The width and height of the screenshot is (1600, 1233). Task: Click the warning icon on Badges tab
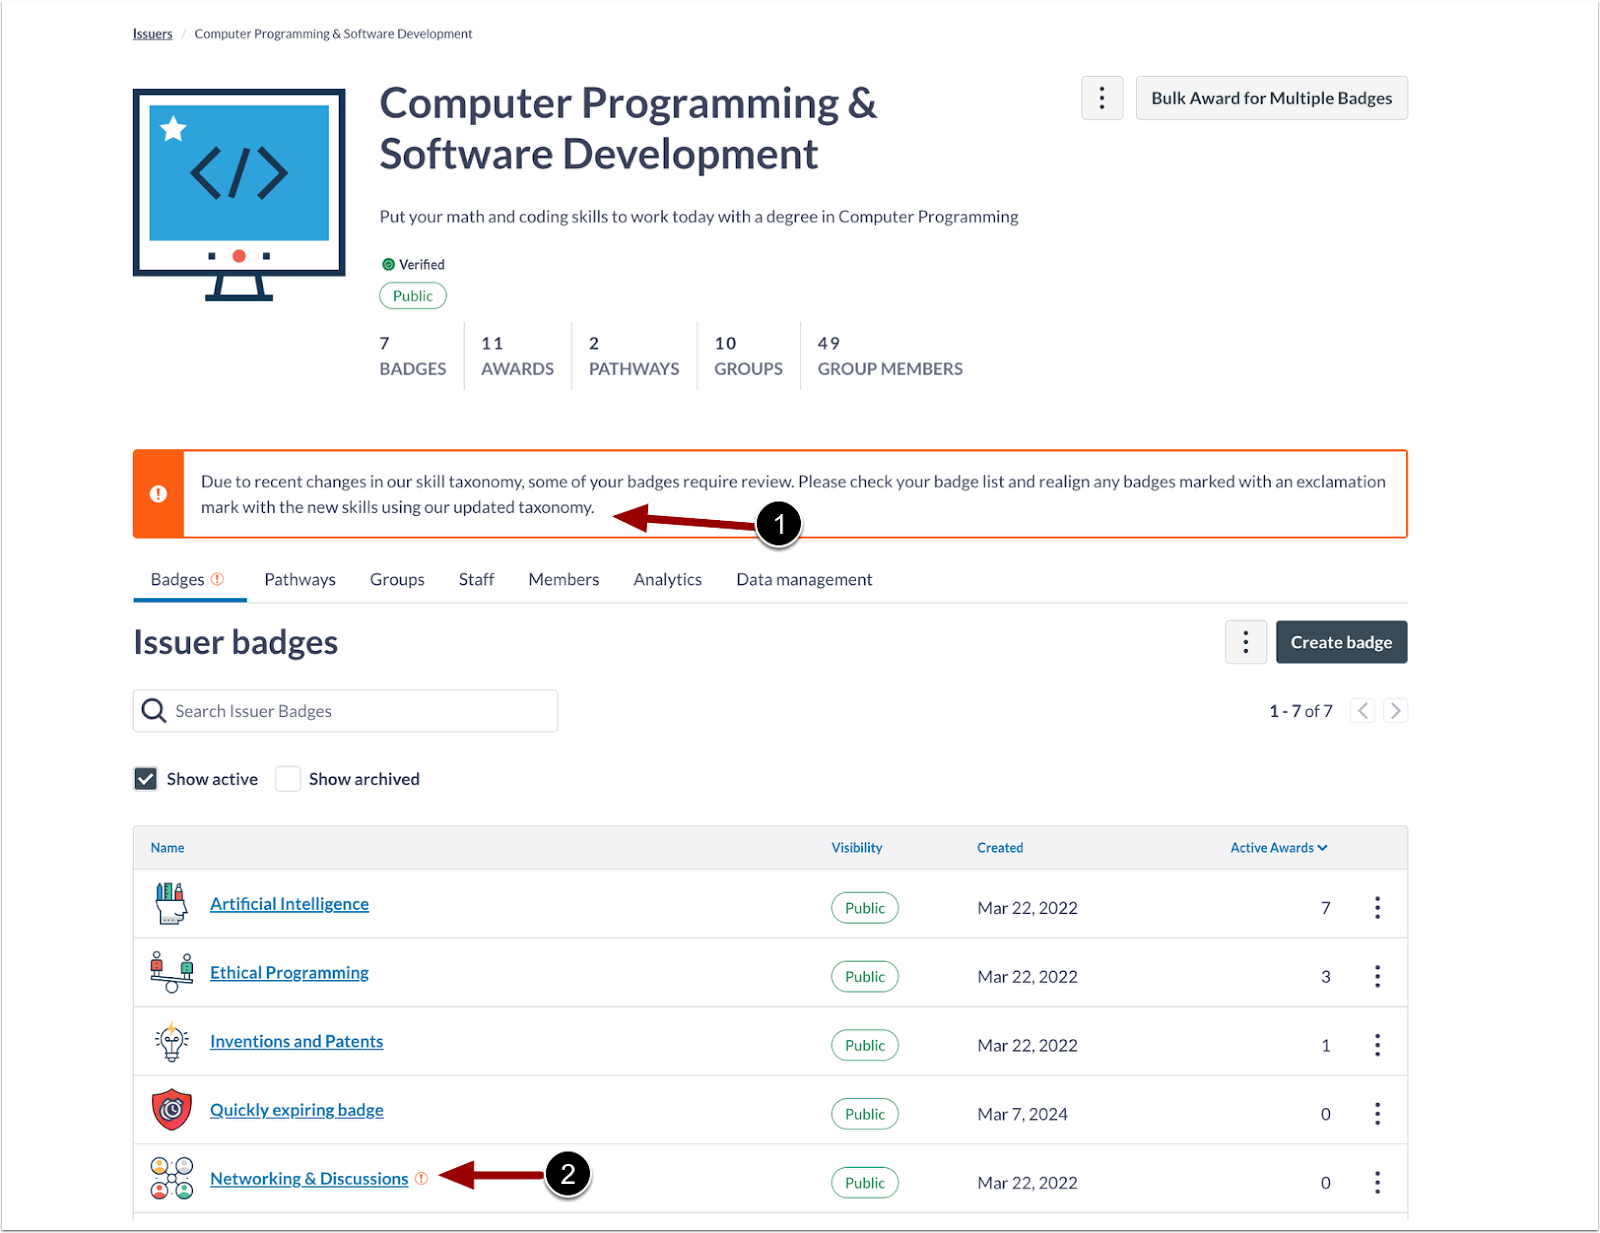(x=217, y=579)
